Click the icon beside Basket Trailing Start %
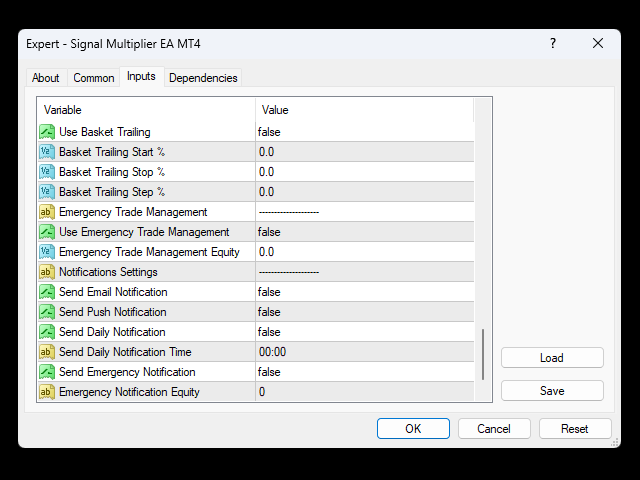Image resolution: width=640 pixels, height=480 pixels. pyautogui.click(x=47, y=152)
